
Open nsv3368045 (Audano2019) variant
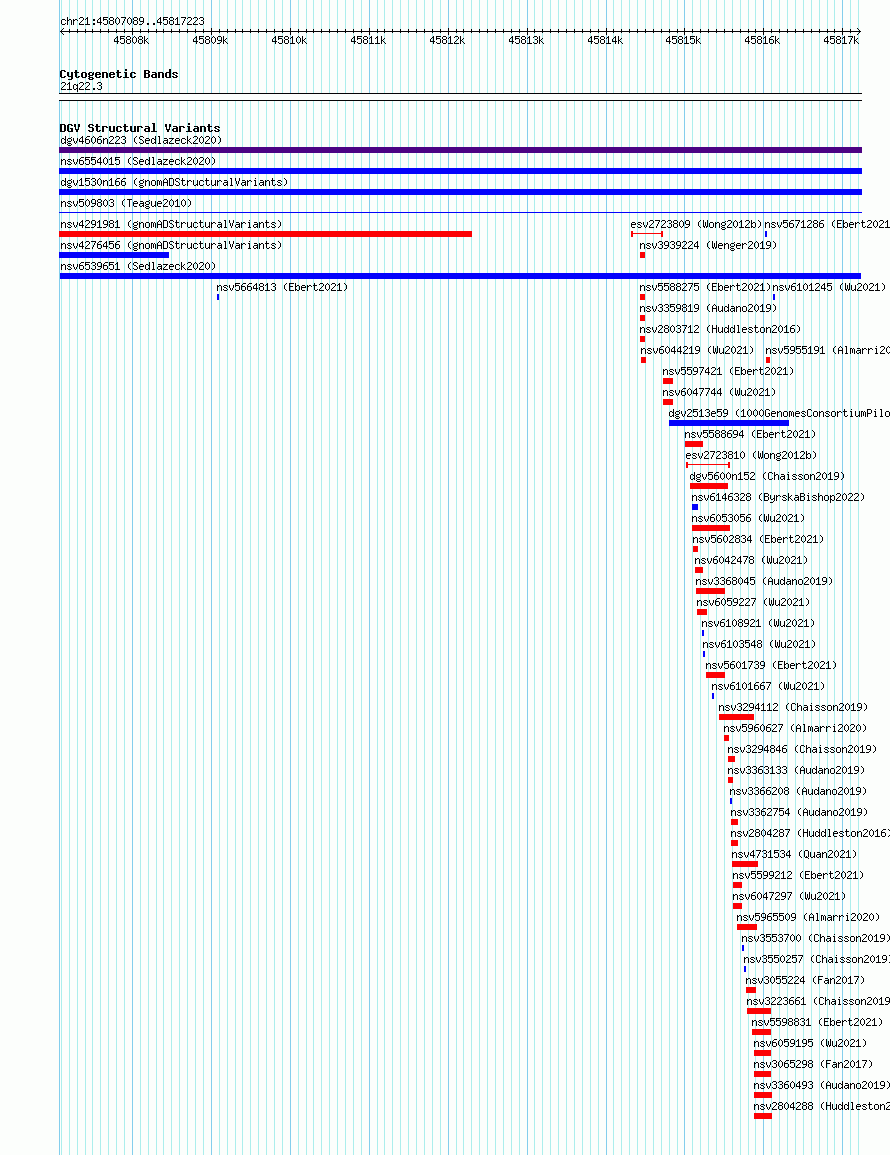[x=764, y=581]
